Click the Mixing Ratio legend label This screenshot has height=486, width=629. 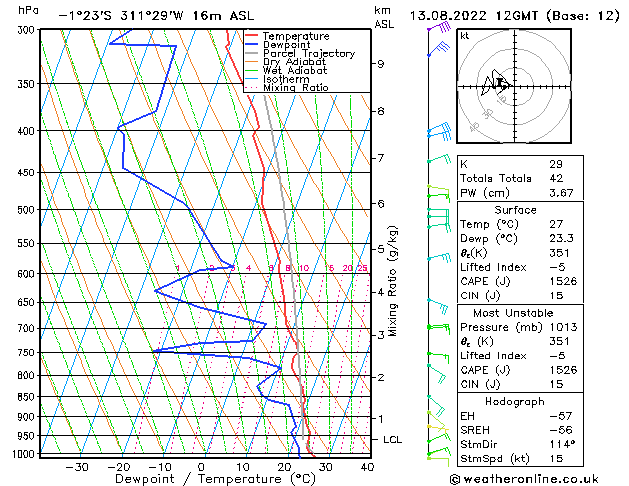(296, 87)
